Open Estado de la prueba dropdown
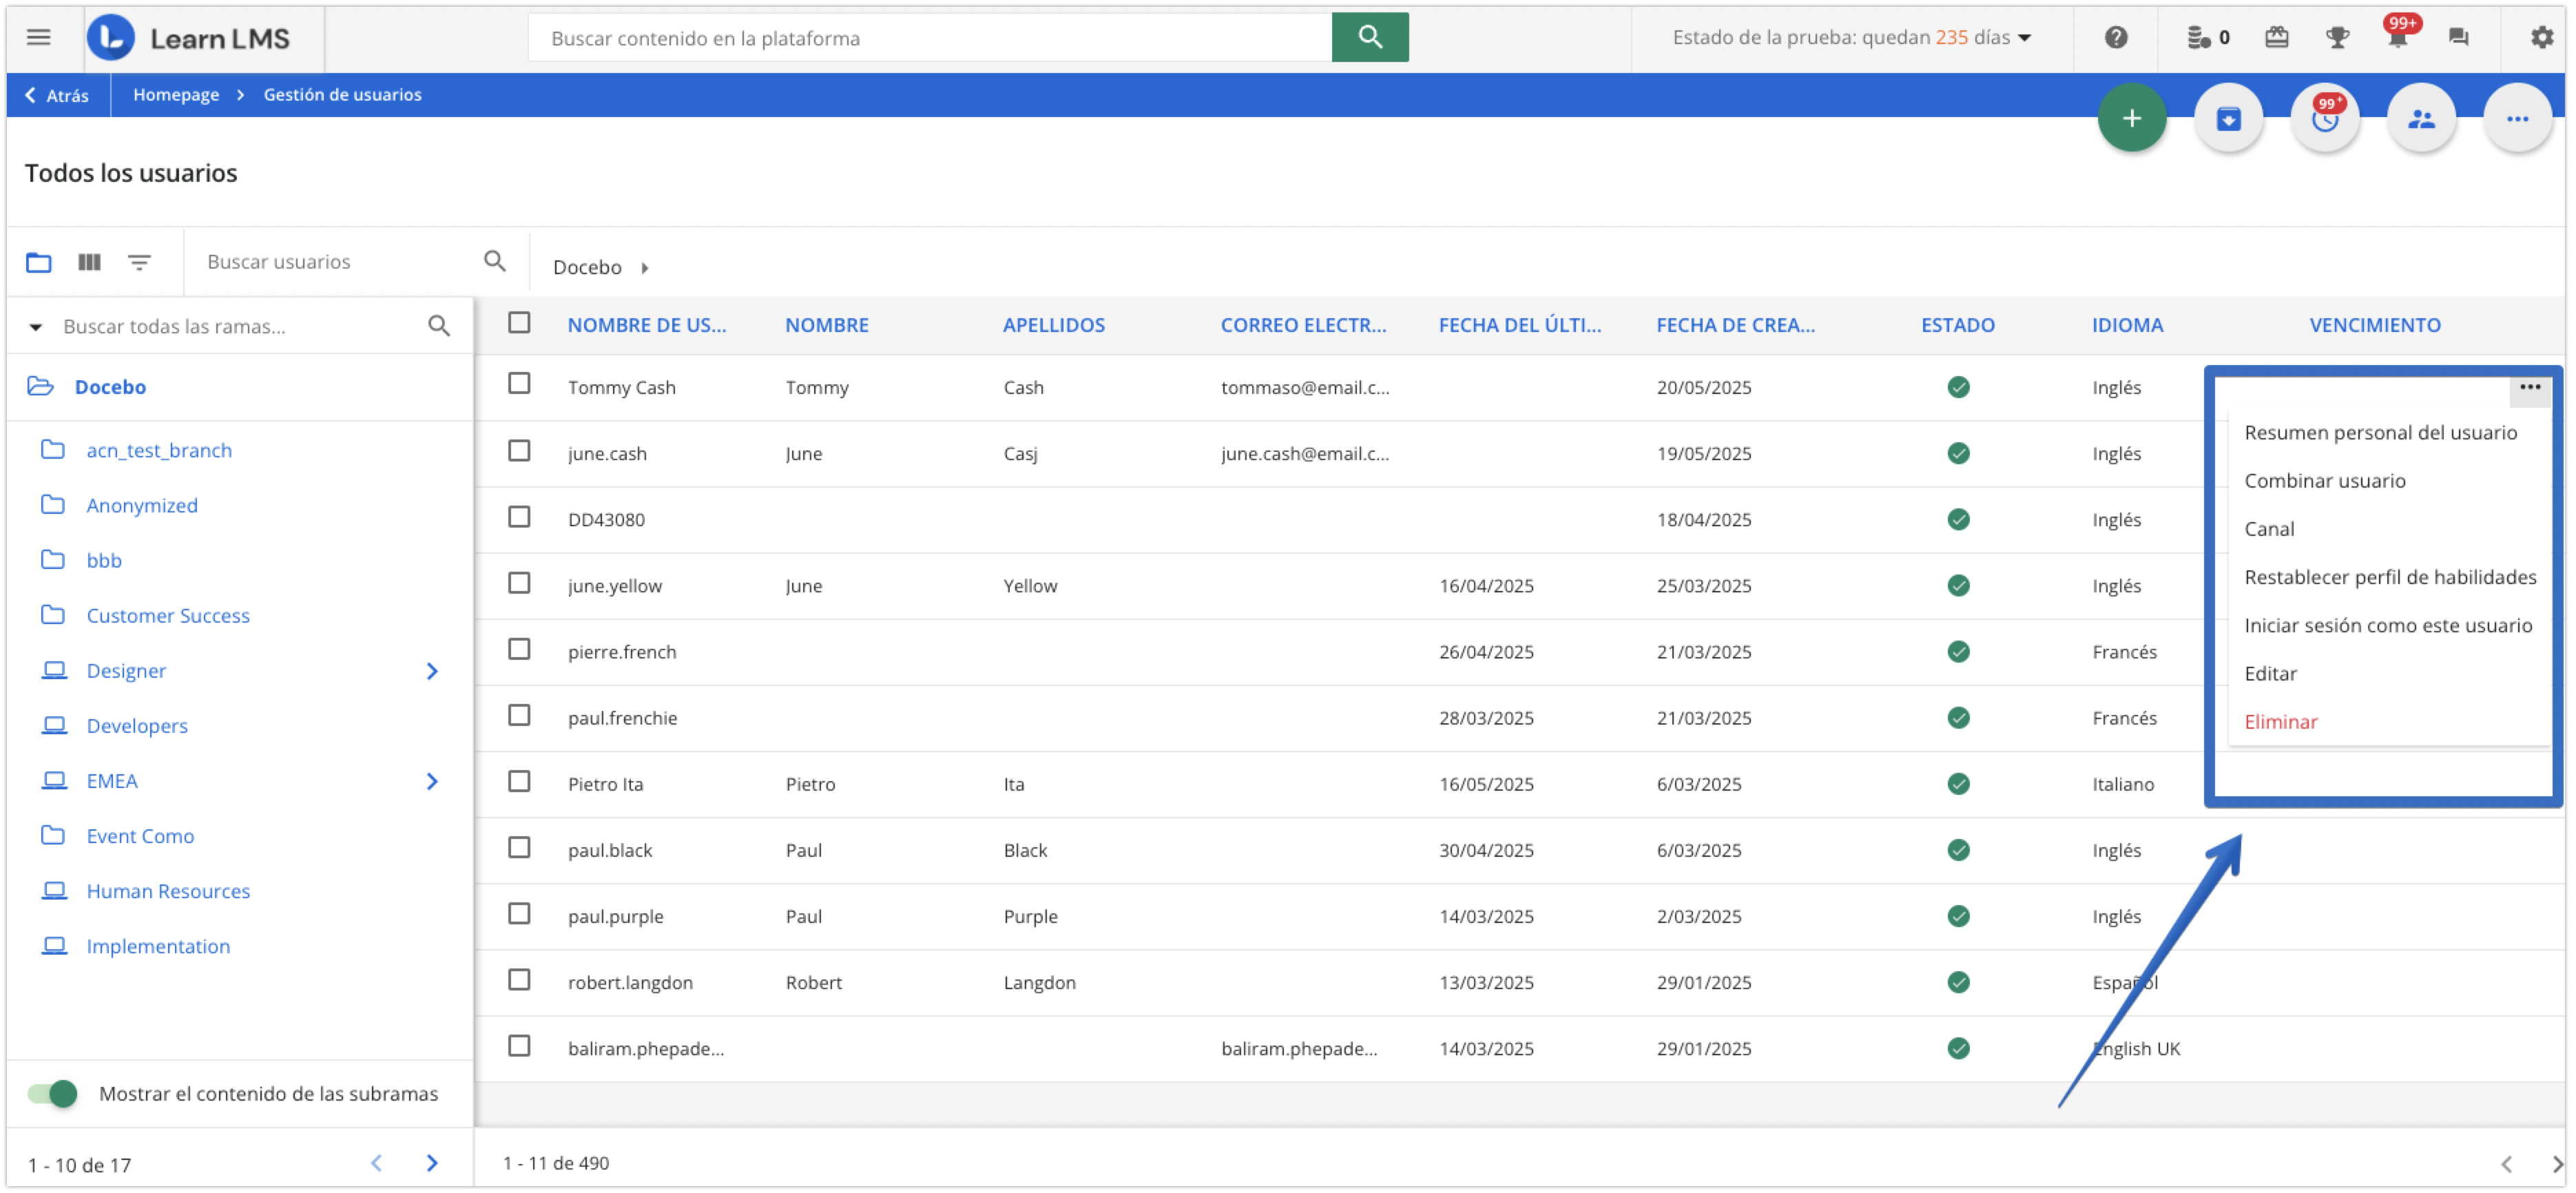This screenshot has height=1193, width=2576. (x=1851, y=38)
